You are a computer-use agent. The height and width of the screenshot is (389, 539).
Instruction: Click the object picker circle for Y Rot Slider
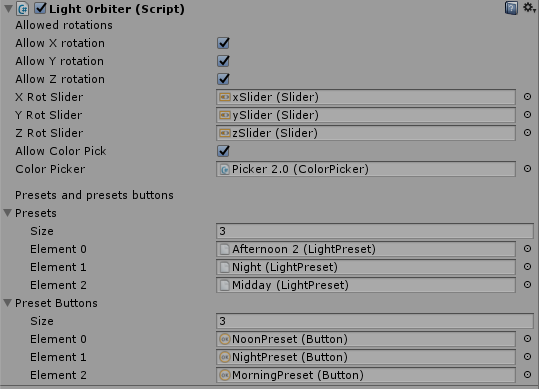tap(527, 115)
